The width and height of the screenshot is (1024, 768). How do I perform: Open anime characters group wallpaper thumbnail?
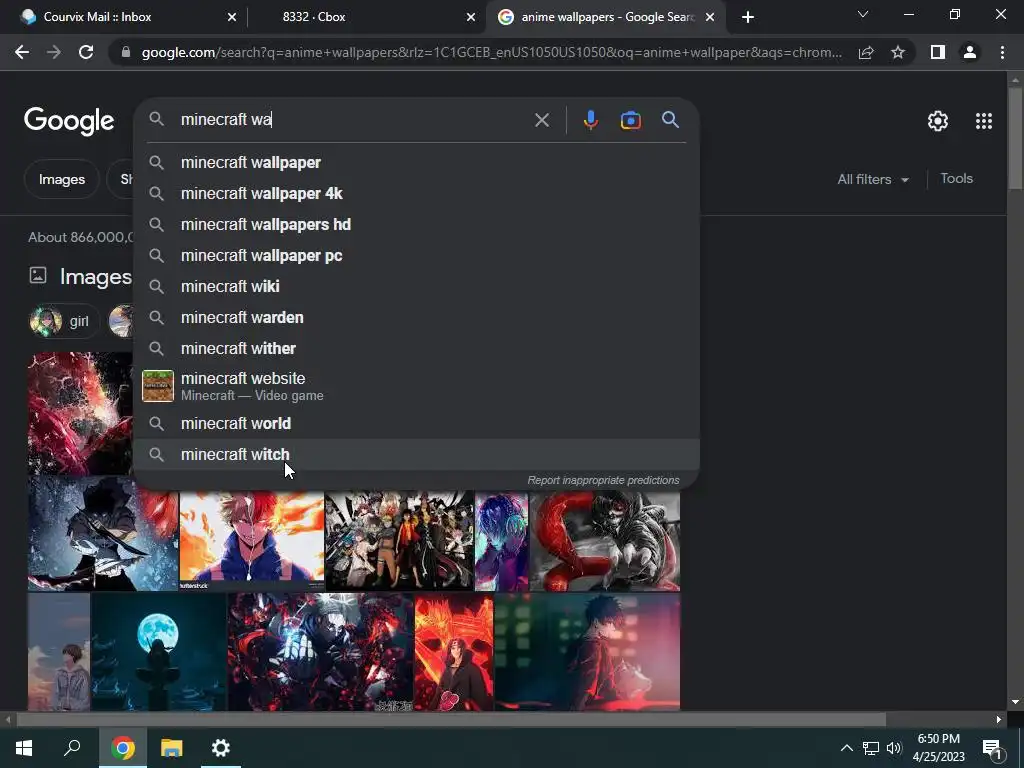[x=399, y=541]
